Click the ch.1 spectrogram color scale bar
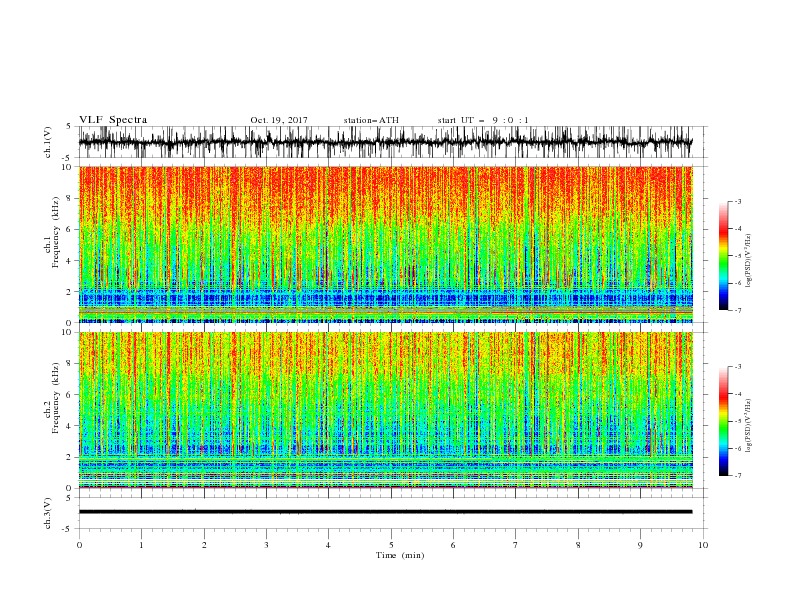This screenshot has width=792, height=612. point(724,255)
